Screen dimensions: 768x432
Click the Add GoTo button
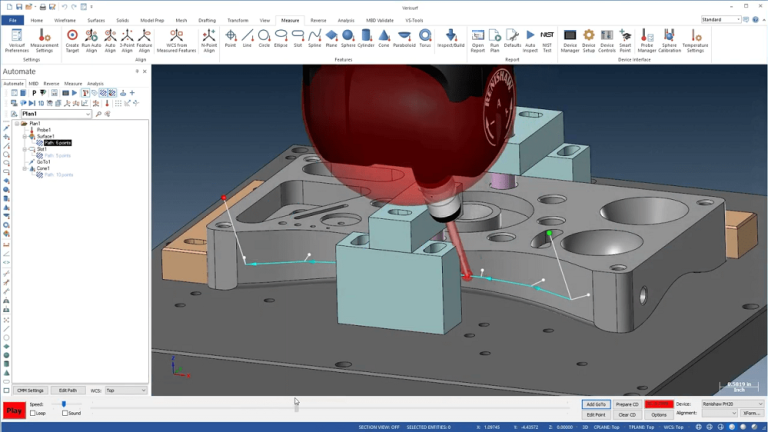(596, 404)
